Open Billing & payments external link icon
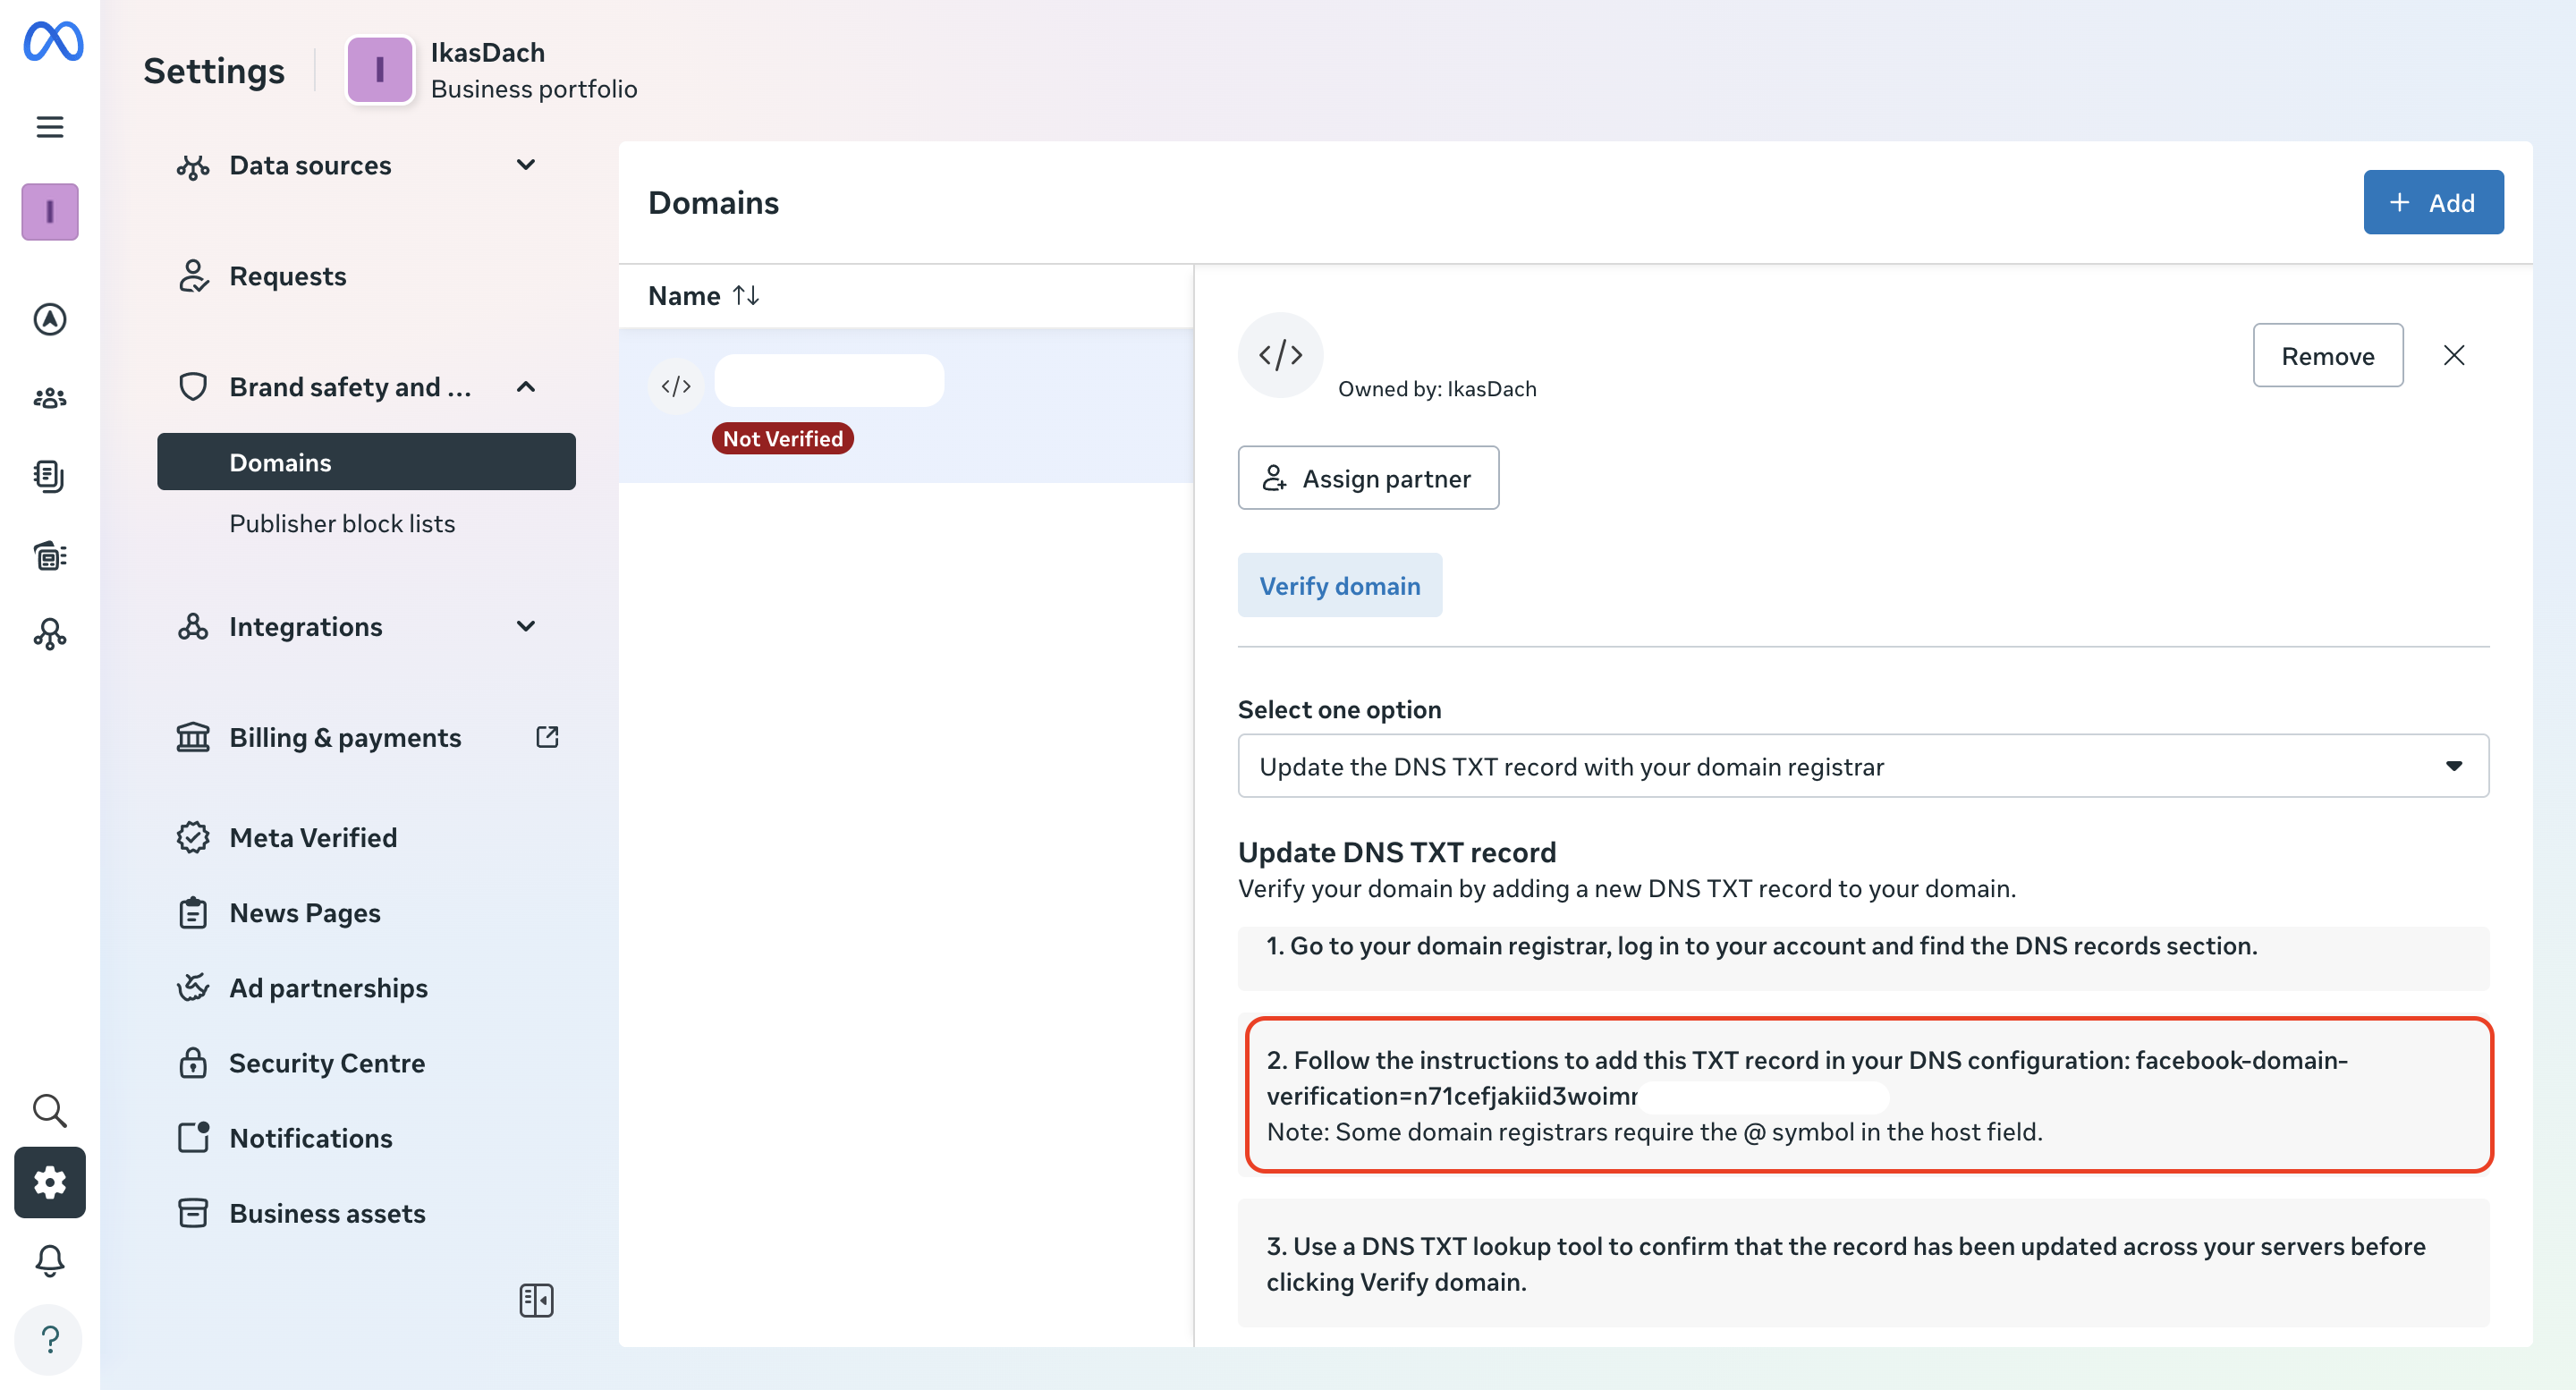Image resolution: width=2576 pixels, height=1390 pixels. tap(547, 737)
